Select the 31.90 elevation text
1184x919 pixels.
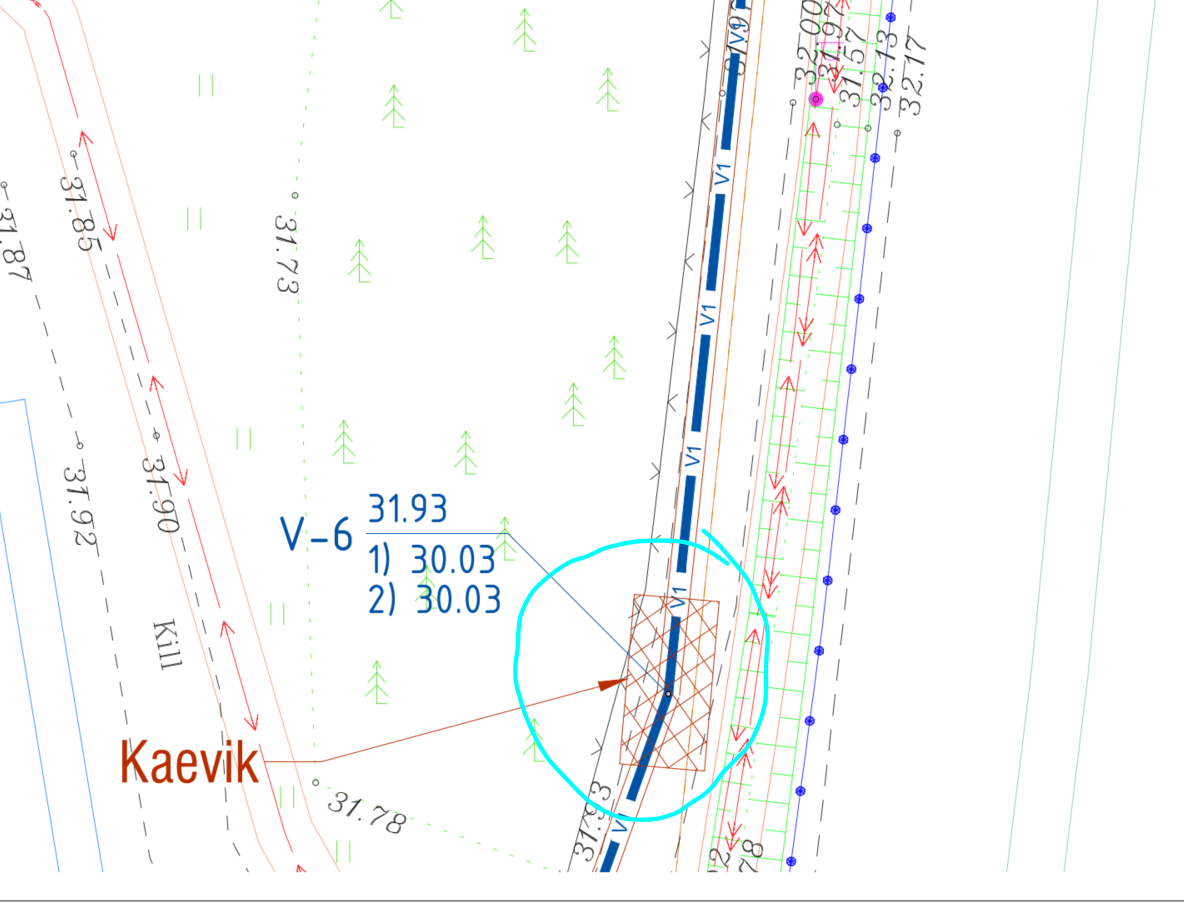click(159, 493)
